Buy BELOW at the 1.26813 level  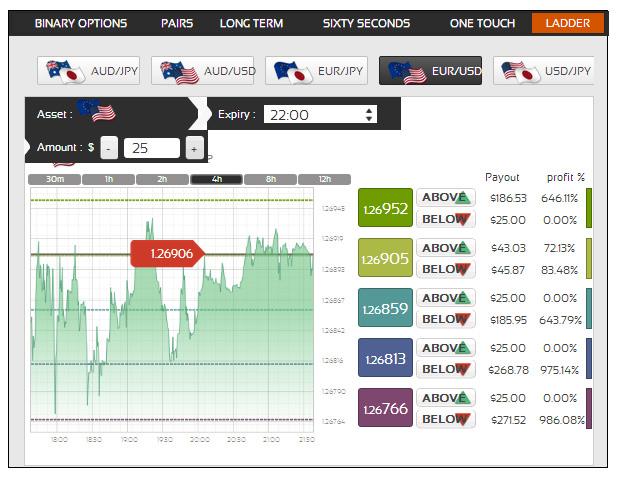coord(446,369)
